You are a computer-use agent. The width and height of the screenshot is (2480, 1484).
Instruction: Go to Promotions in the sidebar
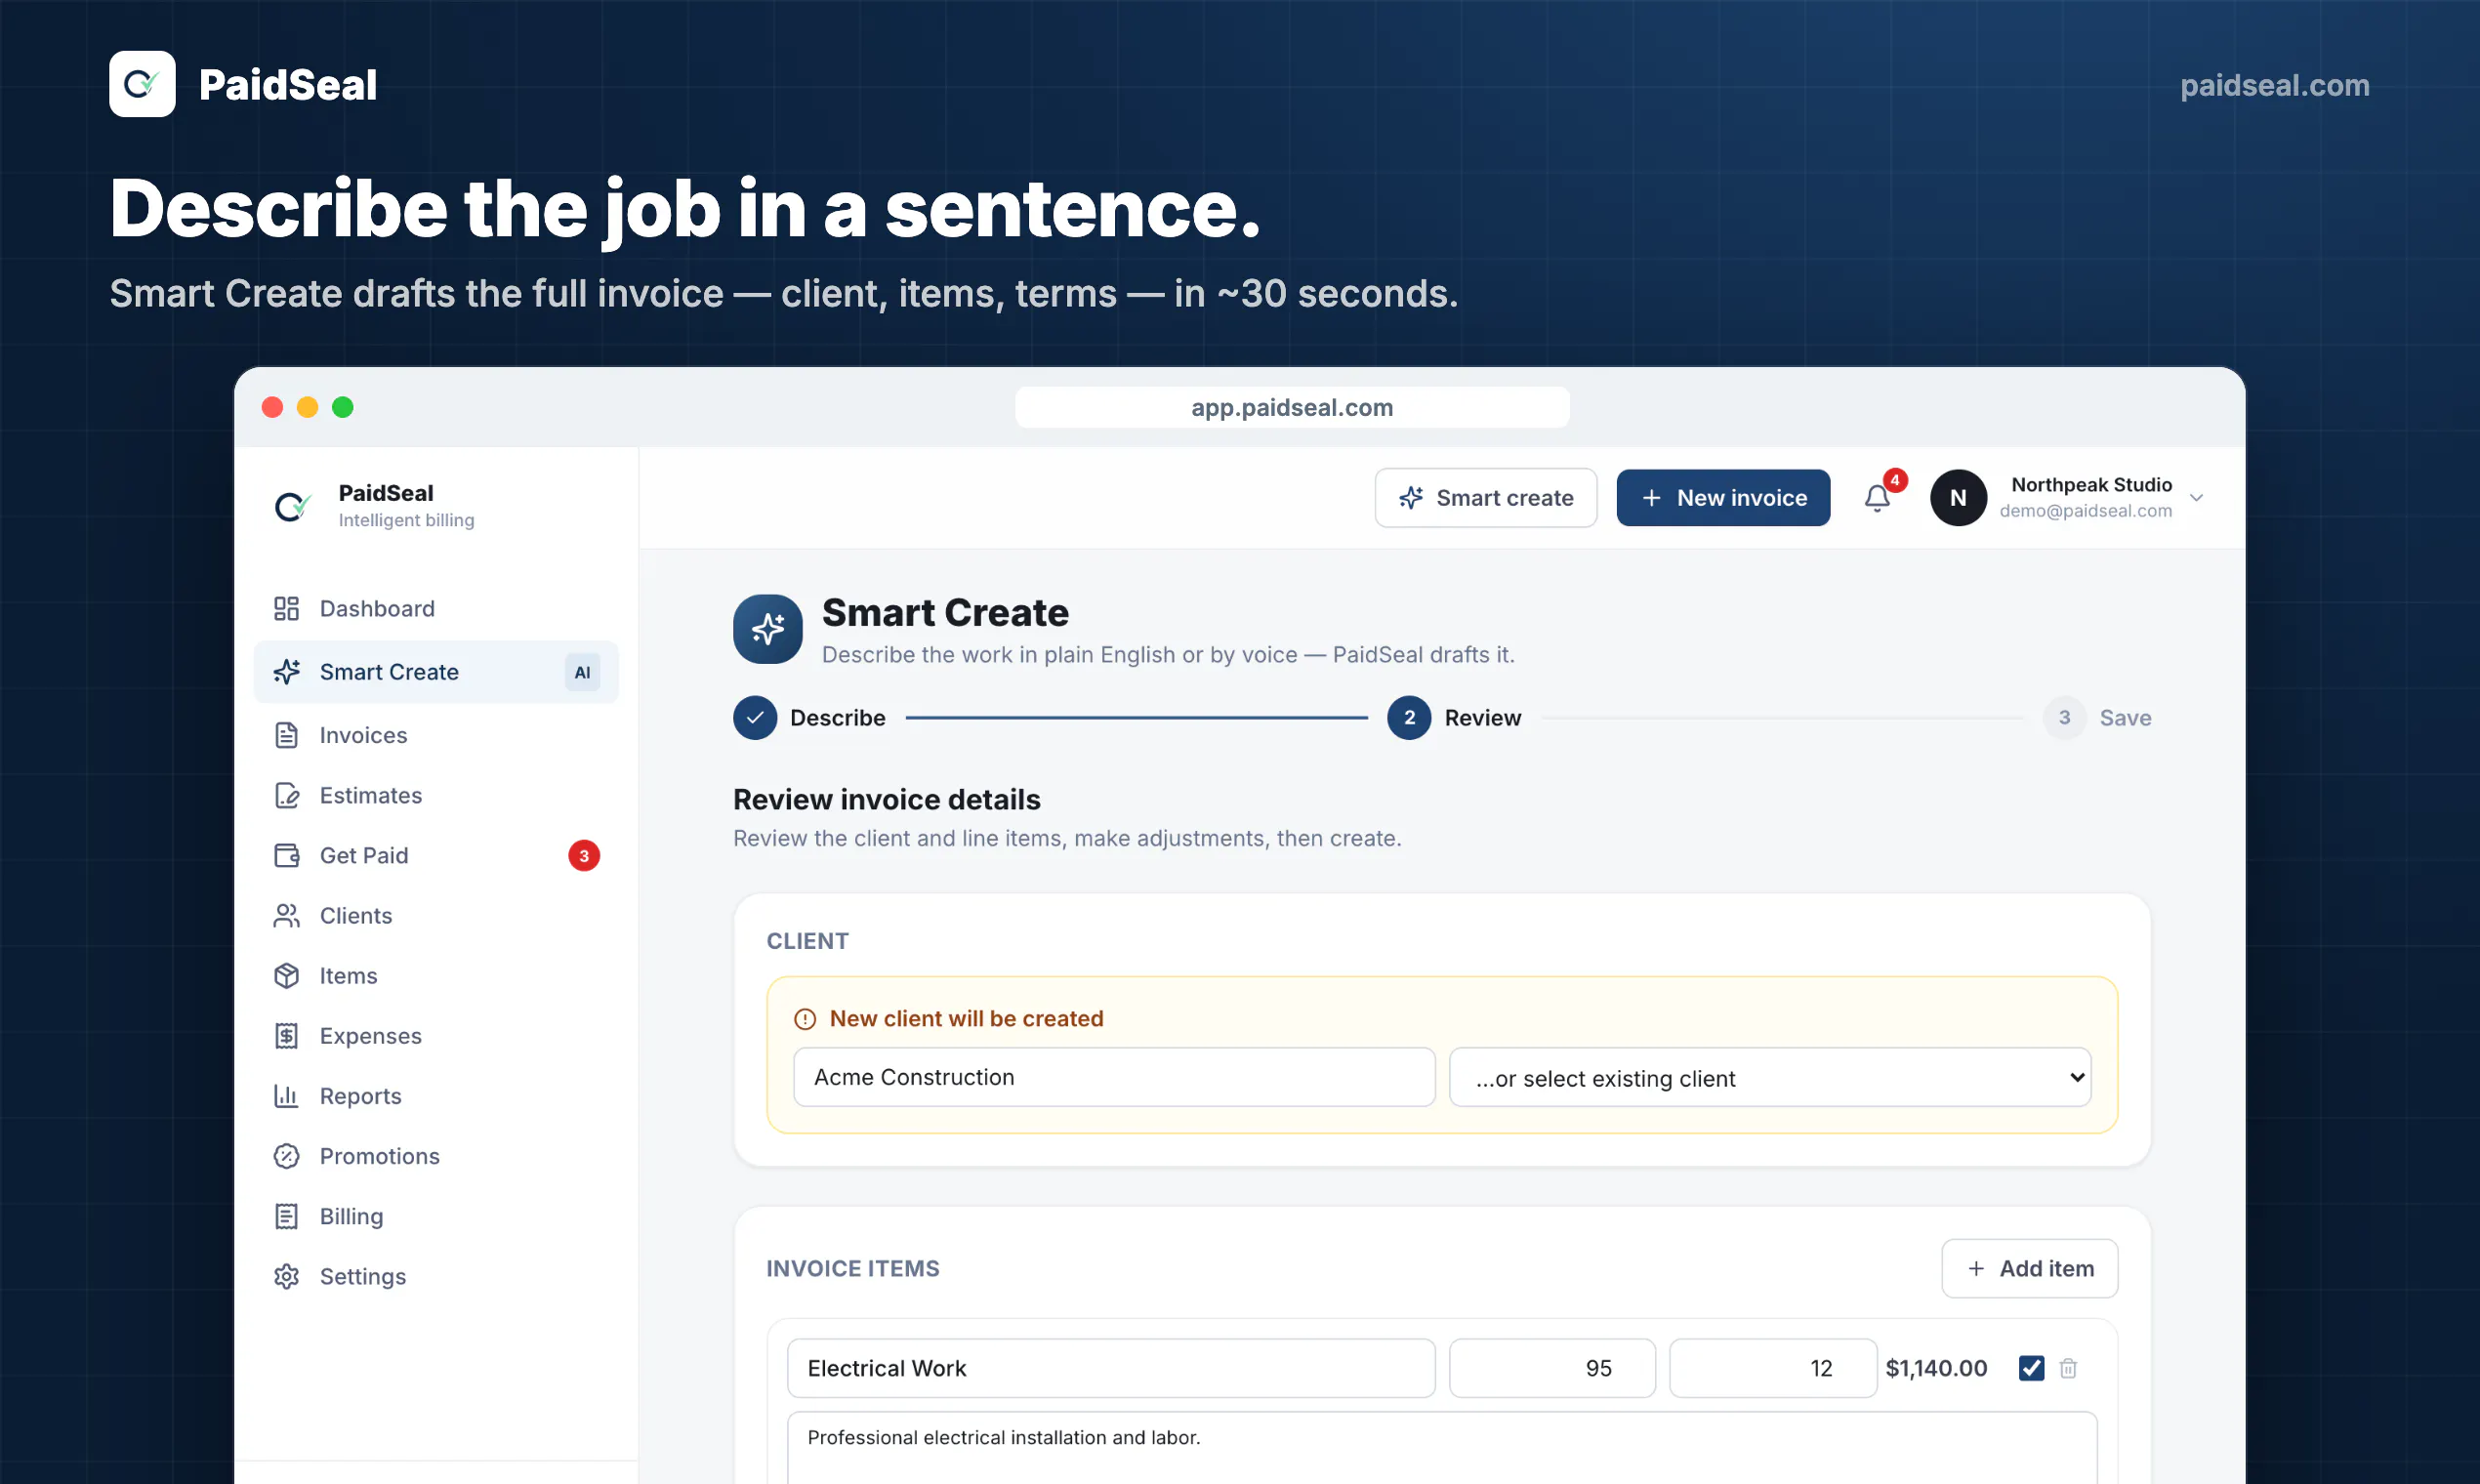click(436, 1155)
